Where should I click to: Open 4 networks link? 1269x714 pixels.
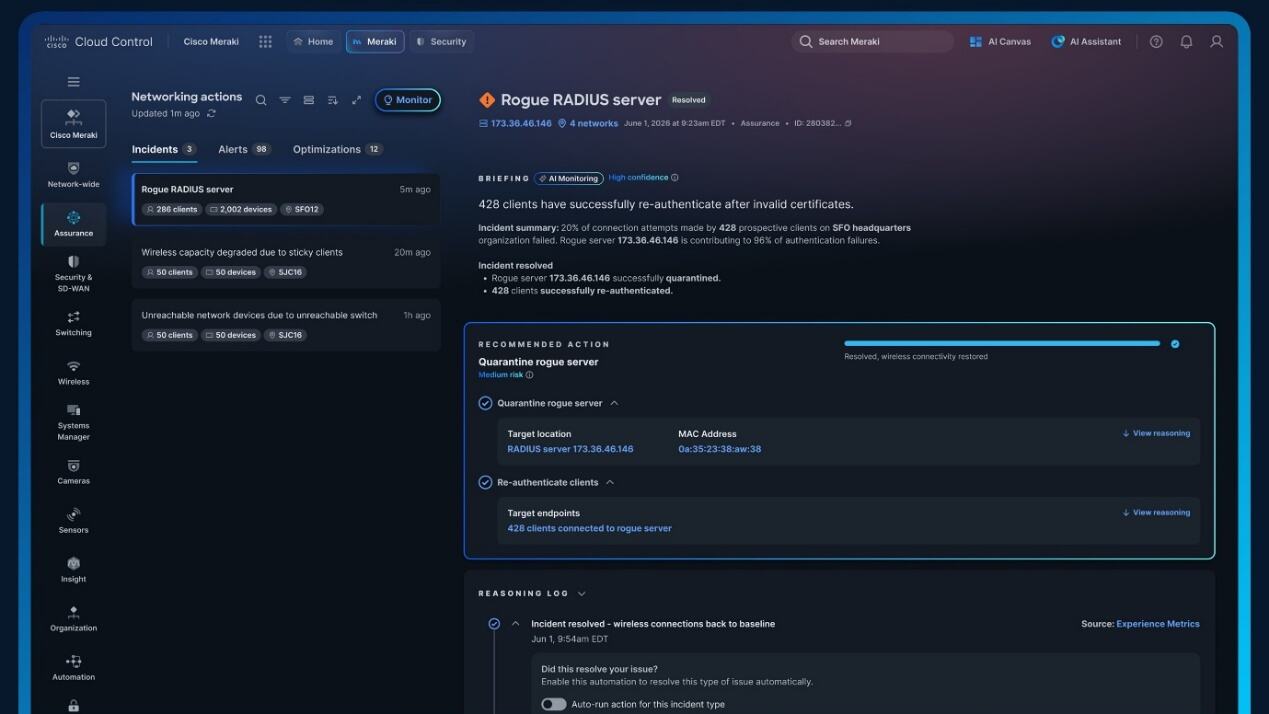pyautogui.click(x=588, y=124)
